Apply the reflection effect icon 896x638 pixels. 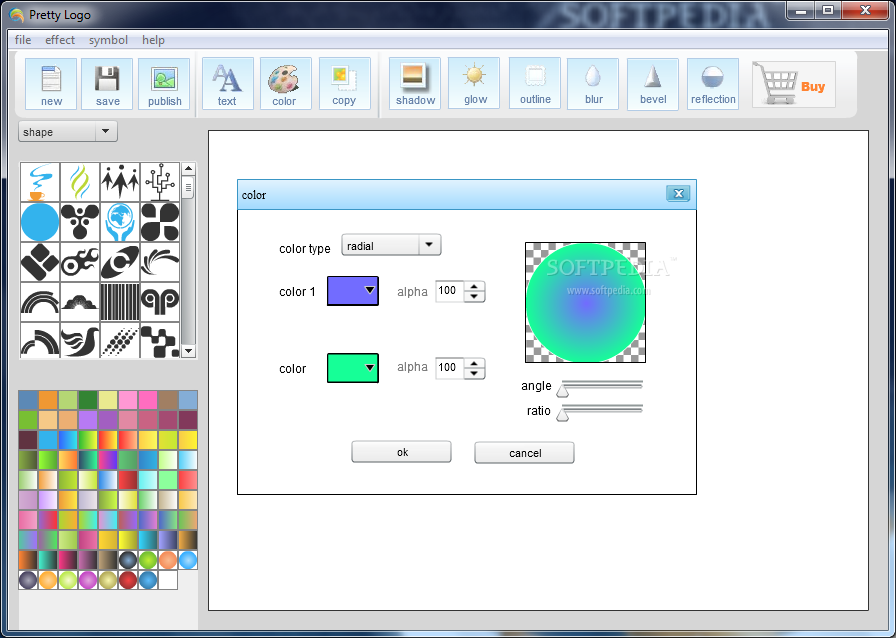pyautogui.click(x=713, y=84)
